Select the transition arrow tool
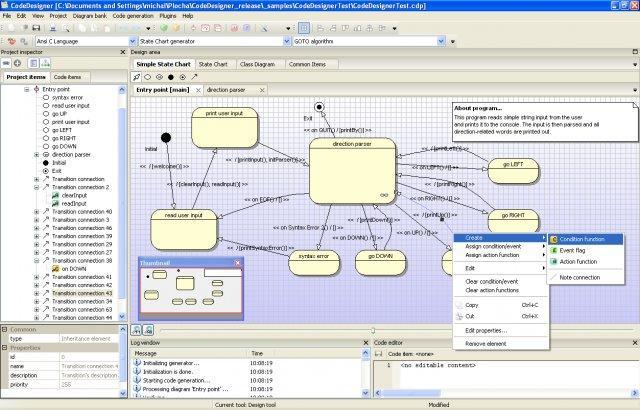The width and height of the screenshot is (640, 410). (x=194, y=77)
